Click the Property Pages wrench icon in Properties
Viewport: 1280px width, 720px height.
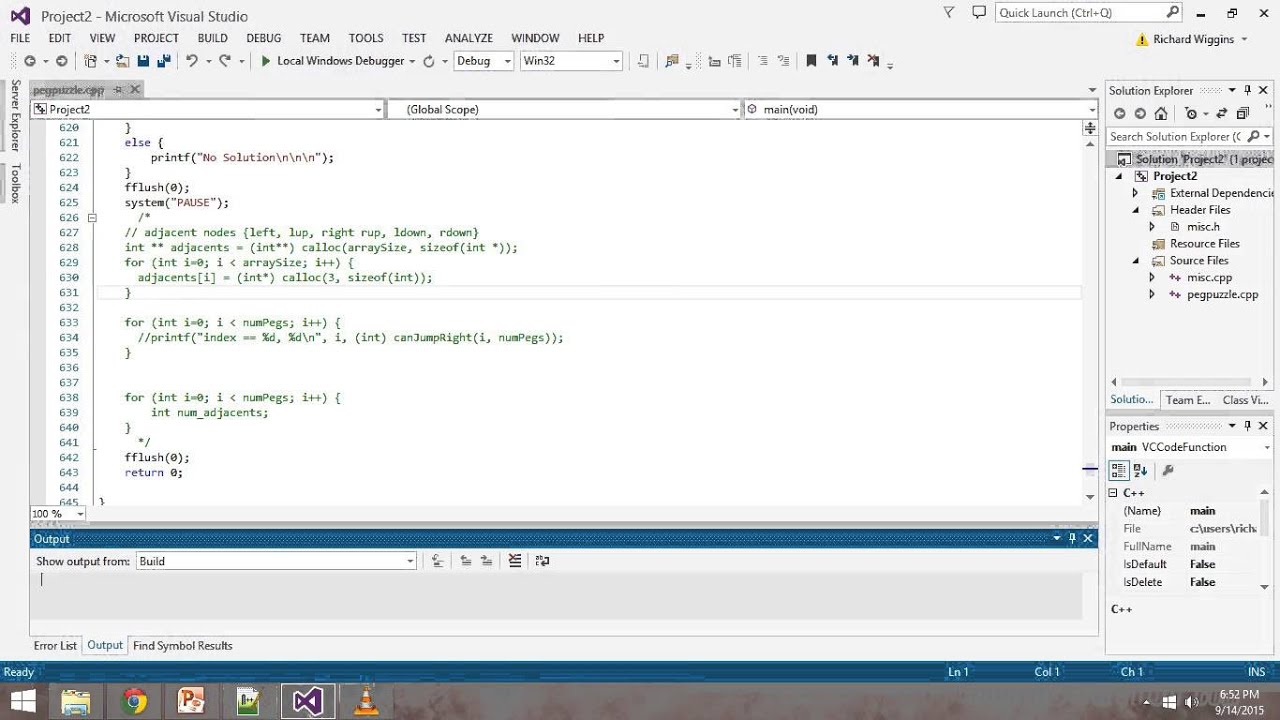pos(1167,470)
